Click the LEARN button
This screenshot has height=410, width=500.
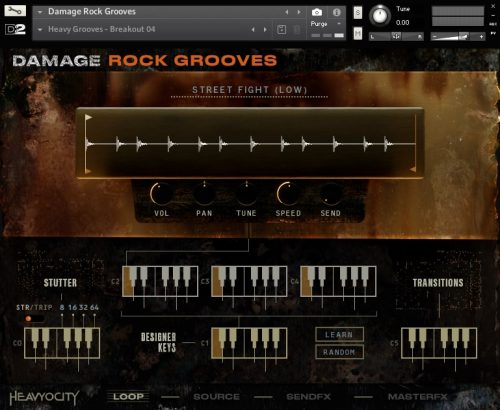click(x=339, y=335)
